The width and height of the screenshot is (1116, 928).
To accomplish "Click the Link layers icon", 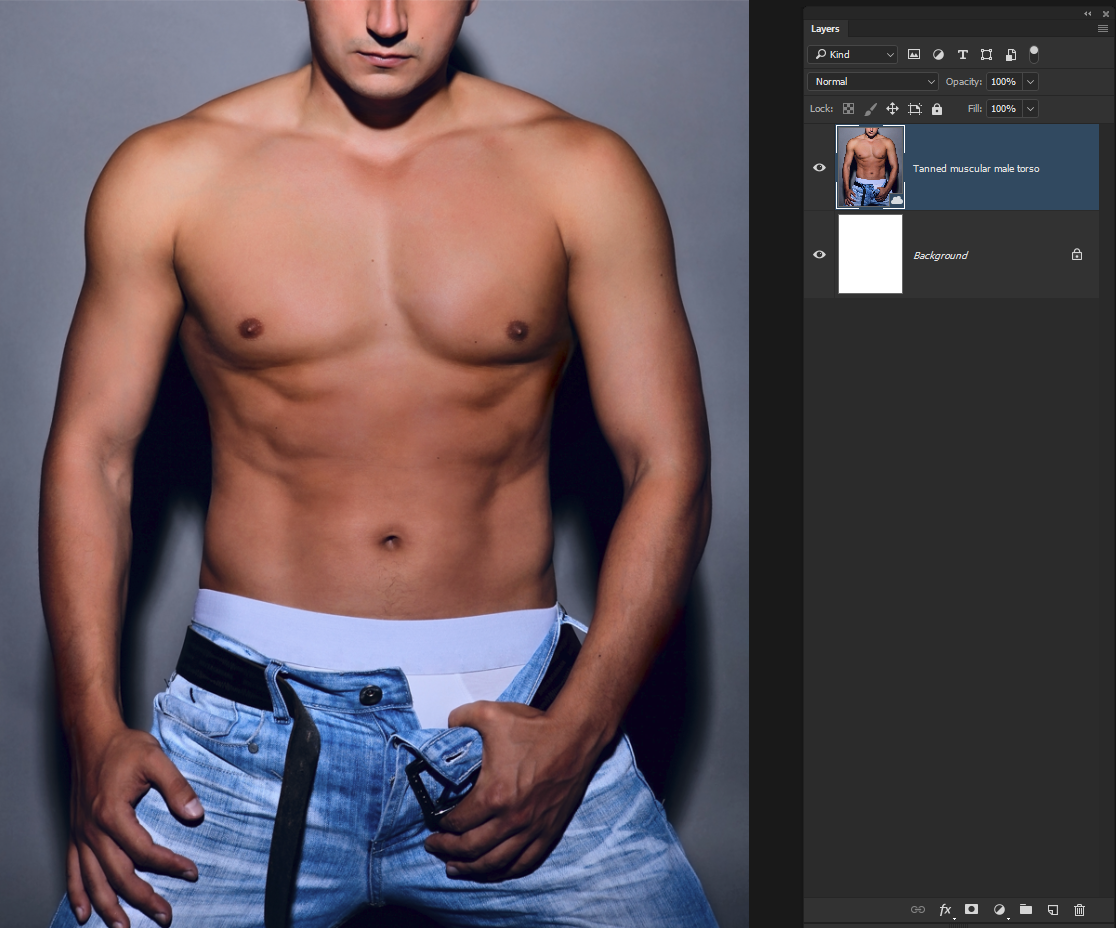I will point(918,909).
